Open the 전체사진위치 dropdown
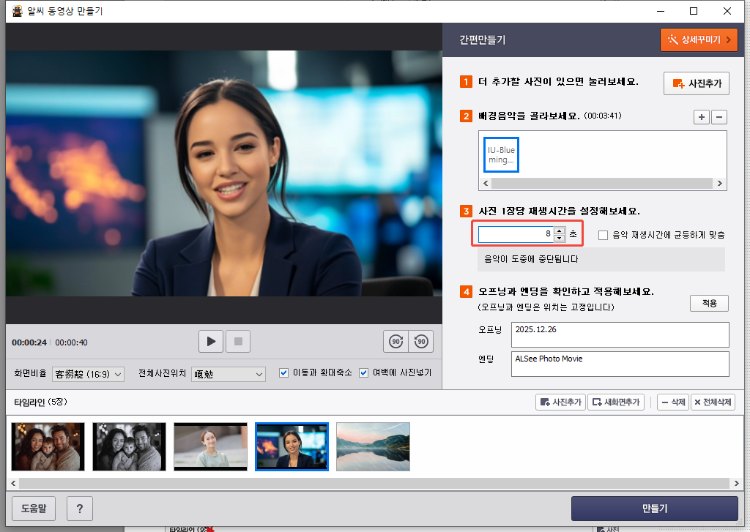750x532 pixels. point(230,374)
